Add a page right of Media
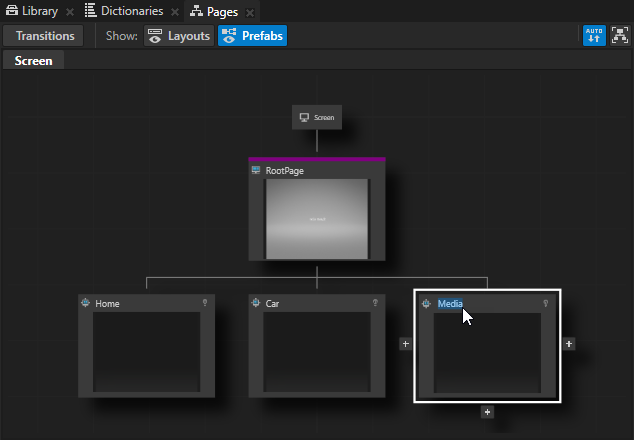The height and width of the screenshot is (440, 634). 569,344
